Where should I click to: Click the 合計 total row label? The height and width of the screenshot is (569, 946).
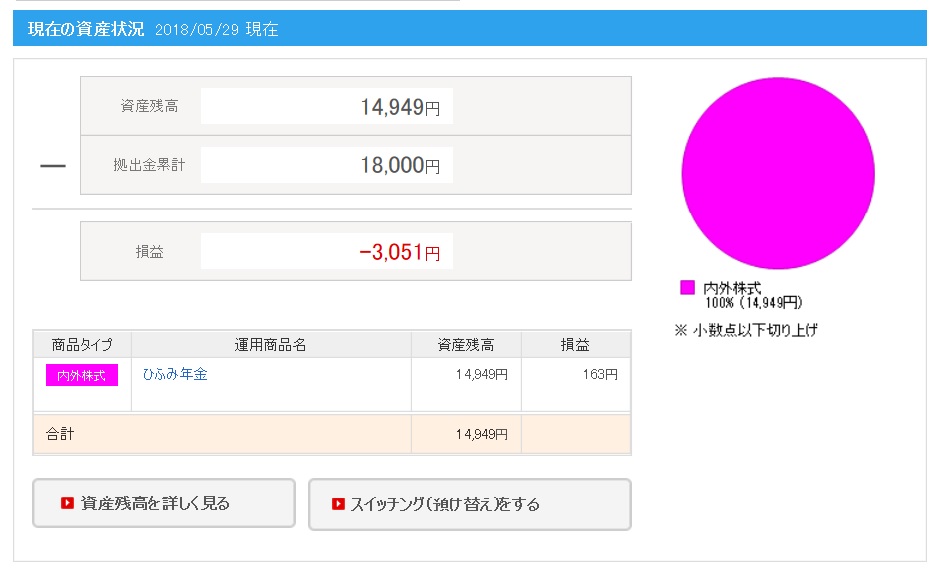60,434
